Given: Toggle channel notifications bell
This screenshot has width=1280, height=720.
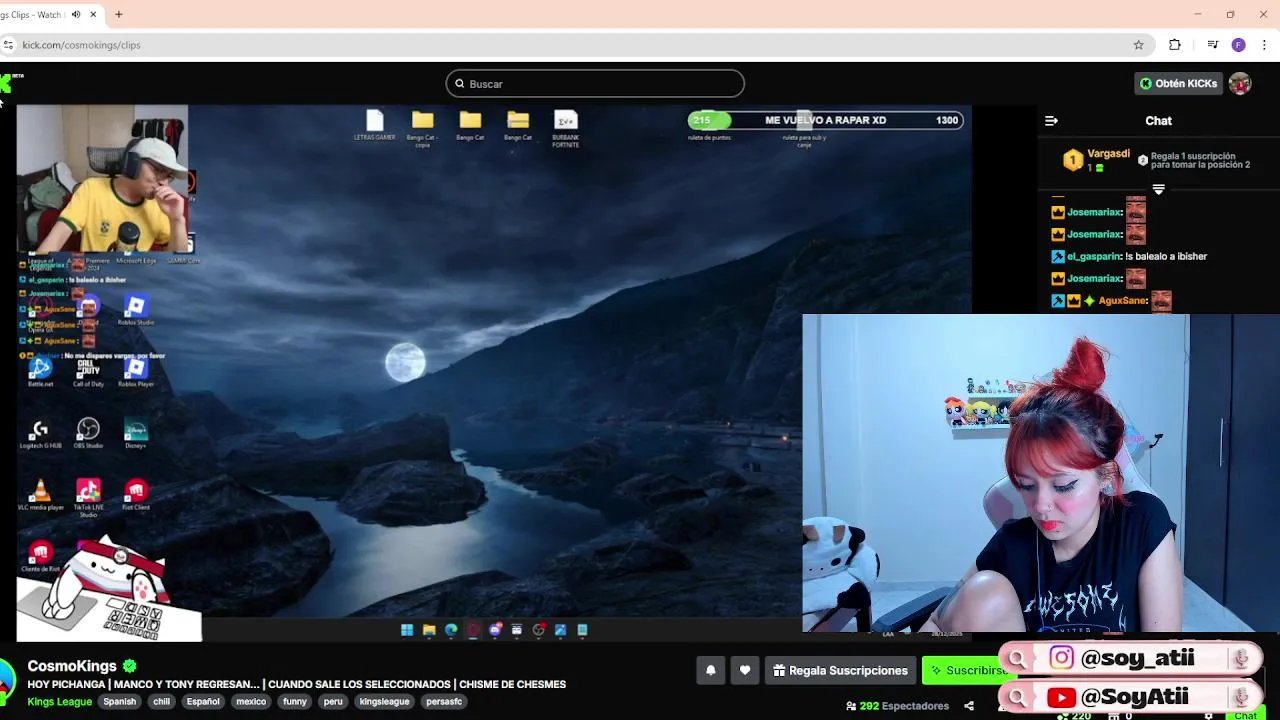Looking at the screenshot, I should click(x=711, y=670).
